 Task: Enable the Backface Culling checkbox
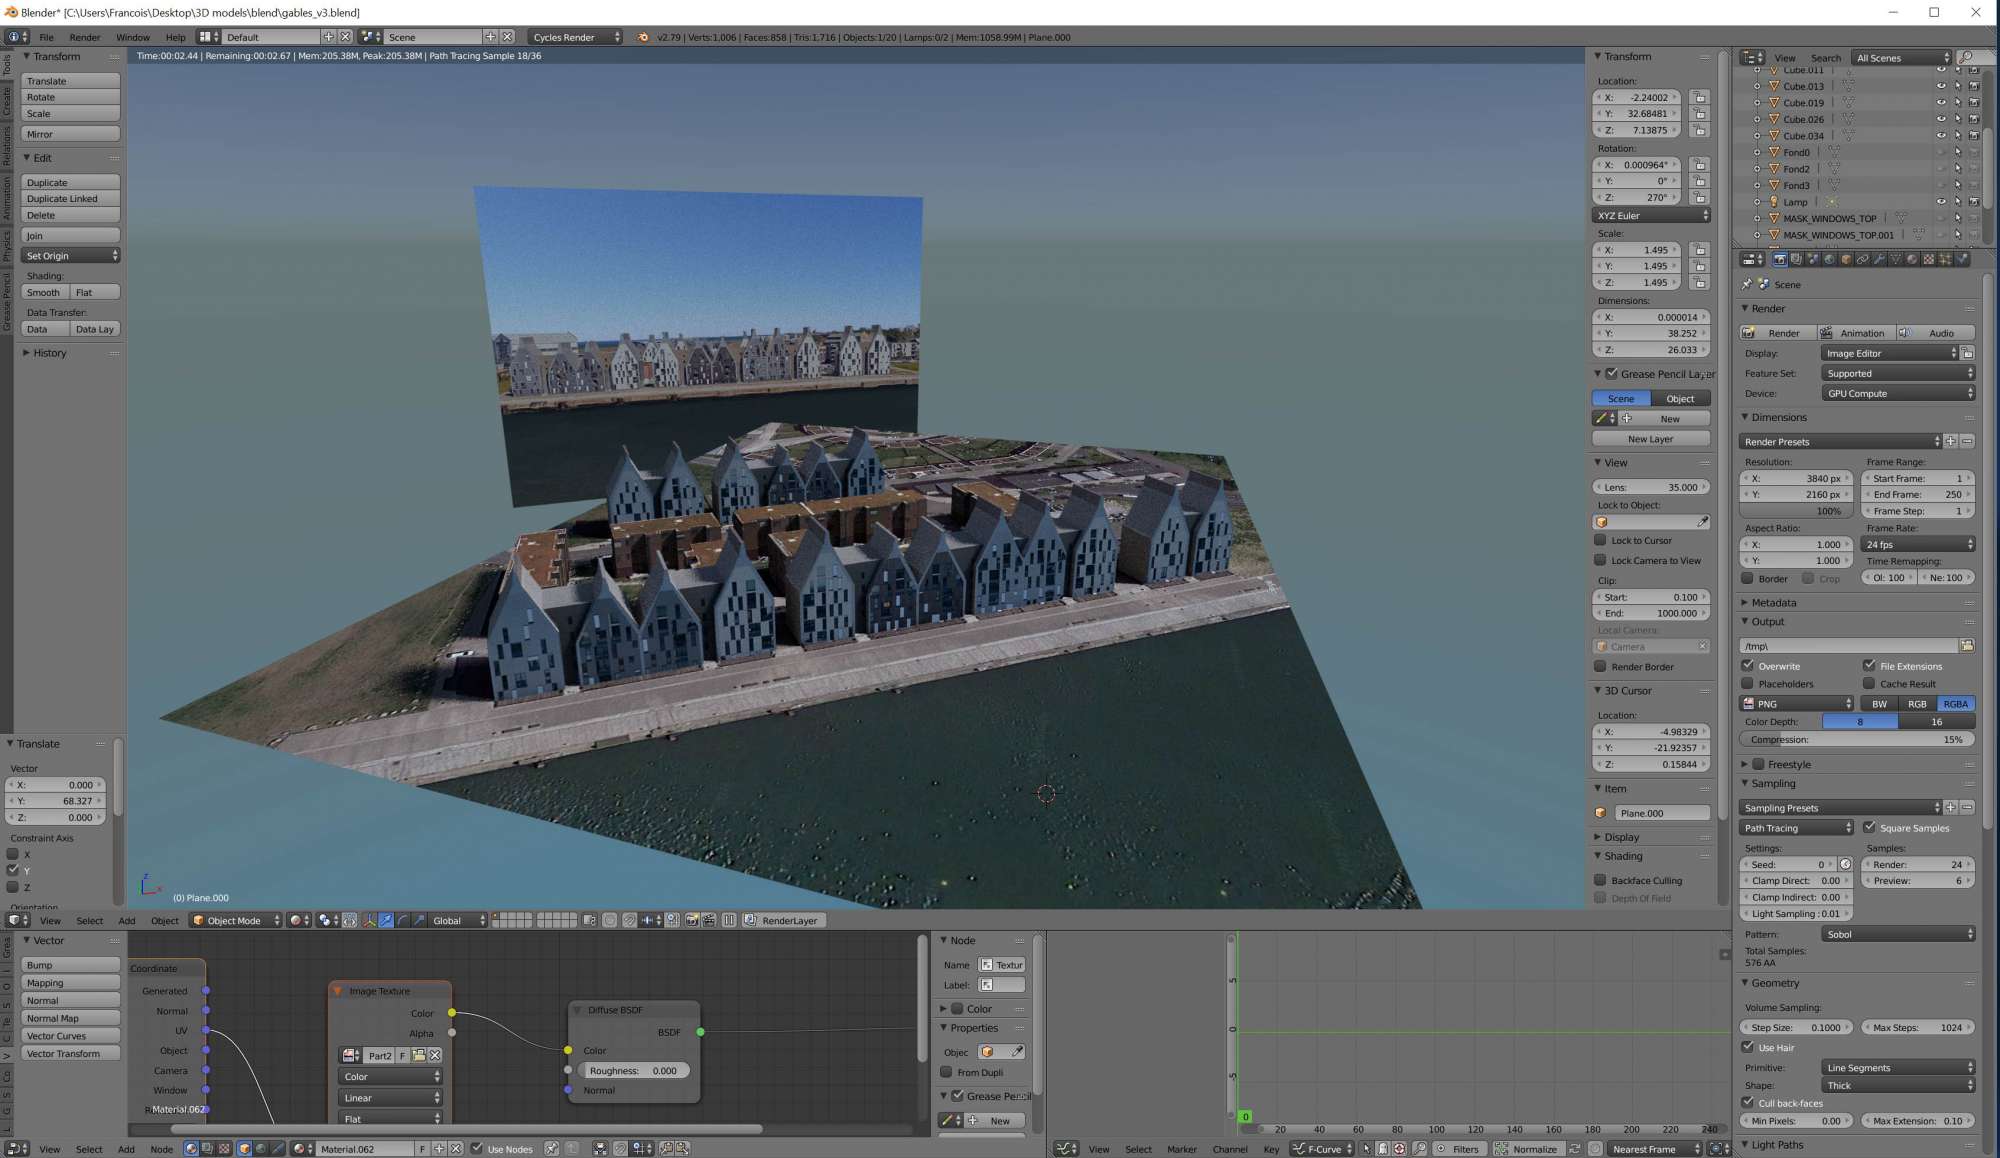point(1600,880)
